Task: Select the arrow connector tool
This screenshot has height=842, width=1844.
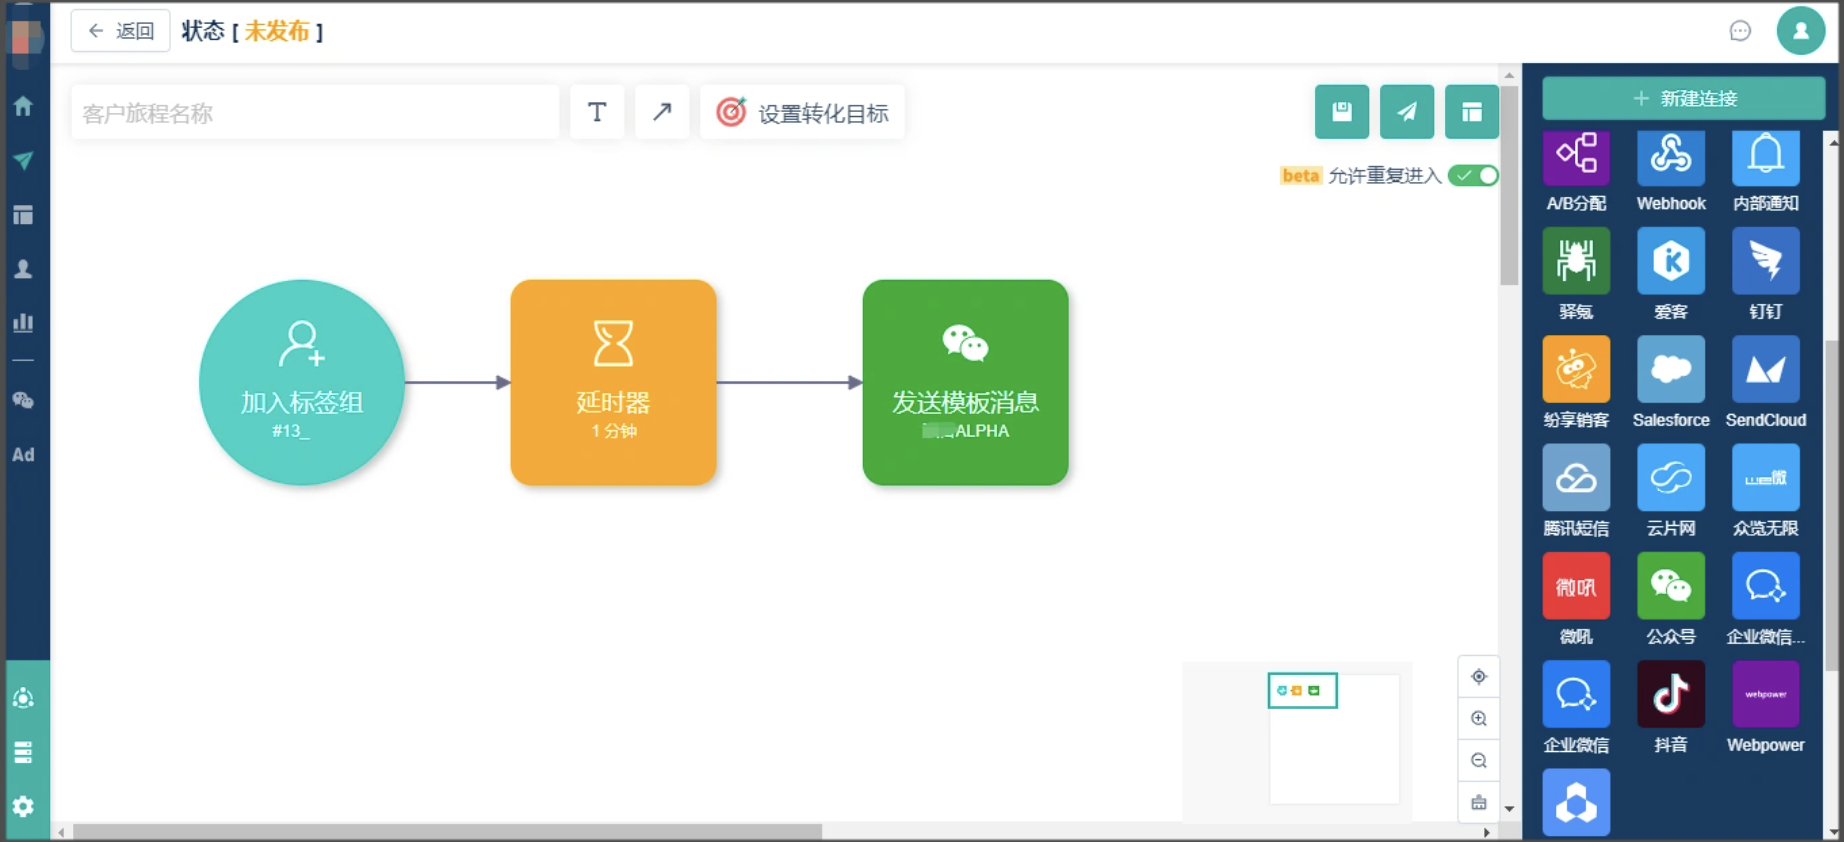Action: click(x=662, y=112)
